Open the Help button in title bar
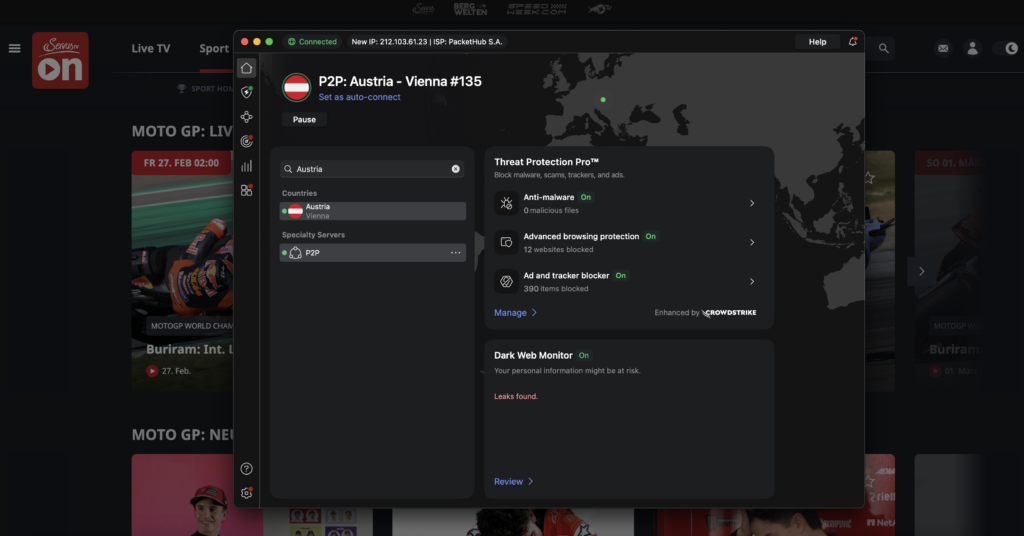The image size is (1024, 536). pos(817,42)
